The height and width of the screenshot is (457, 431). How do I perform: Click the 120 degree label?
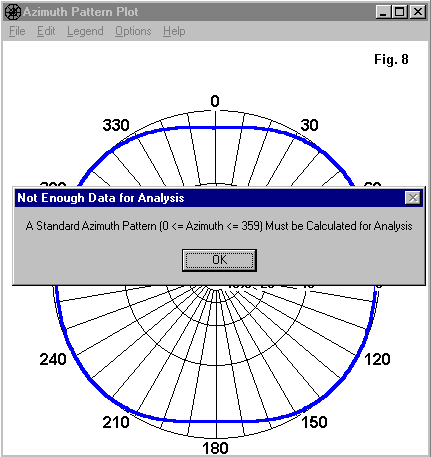377,359
